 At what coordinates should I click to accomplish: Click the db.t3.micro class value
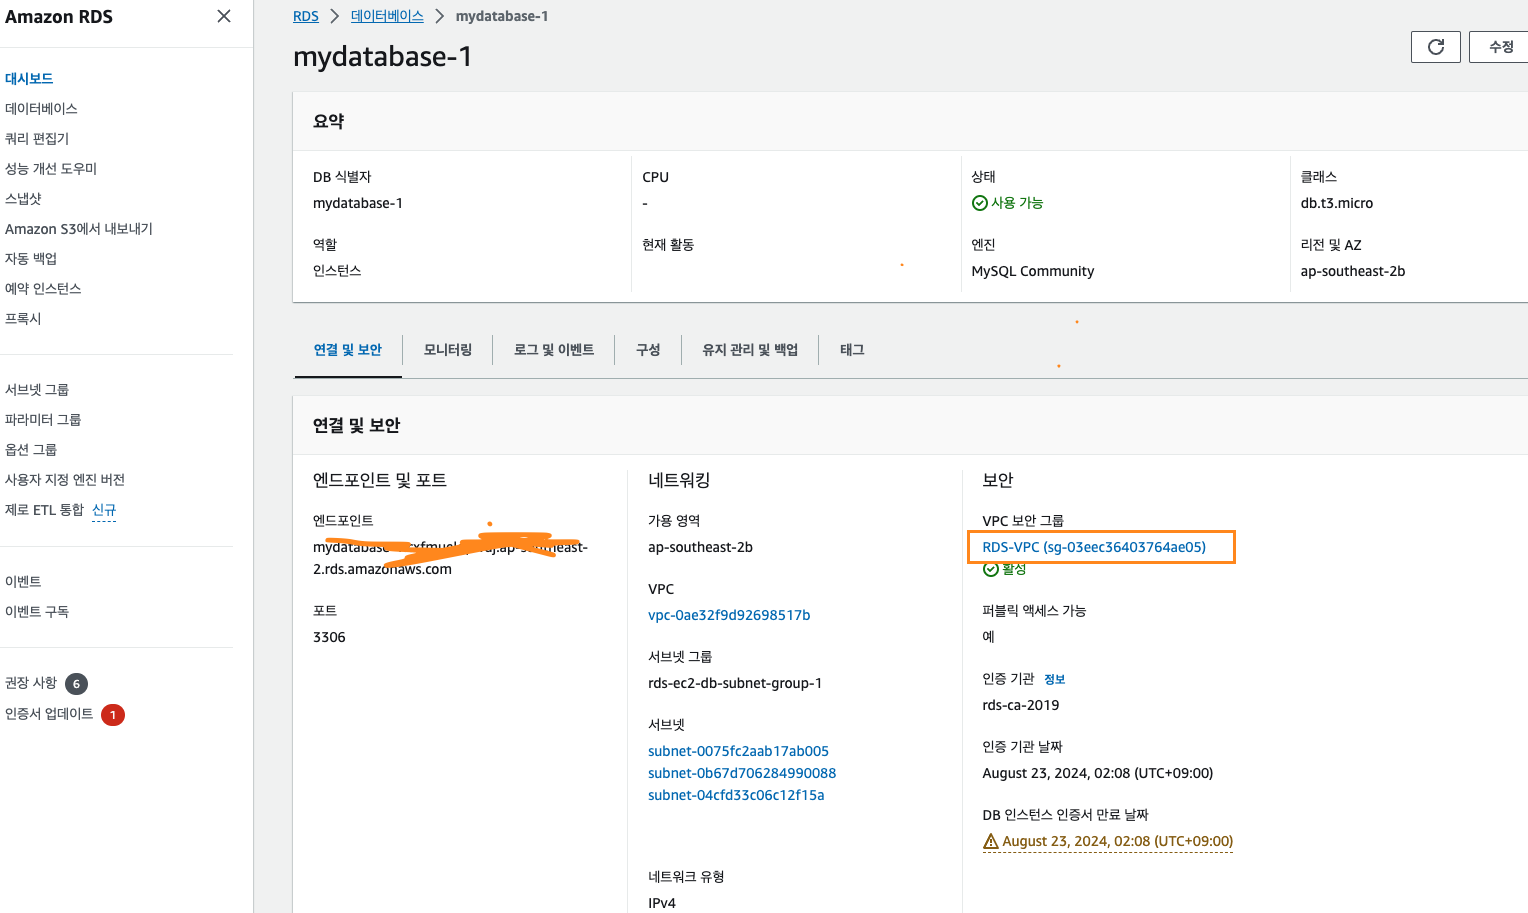click(x=1337, y=203)
